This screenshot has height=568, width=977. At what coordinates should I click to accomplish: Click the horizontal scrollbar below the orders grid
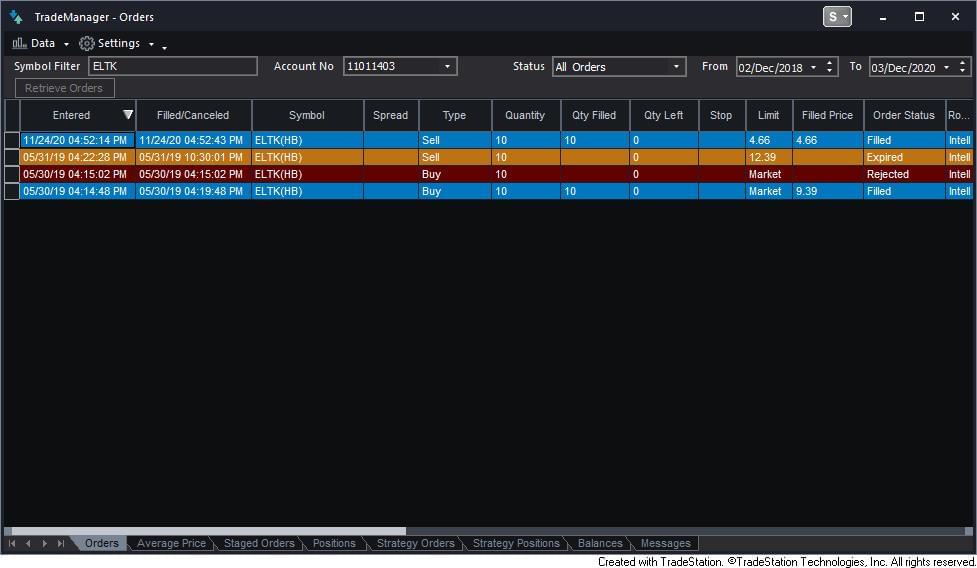pos(205,531)
